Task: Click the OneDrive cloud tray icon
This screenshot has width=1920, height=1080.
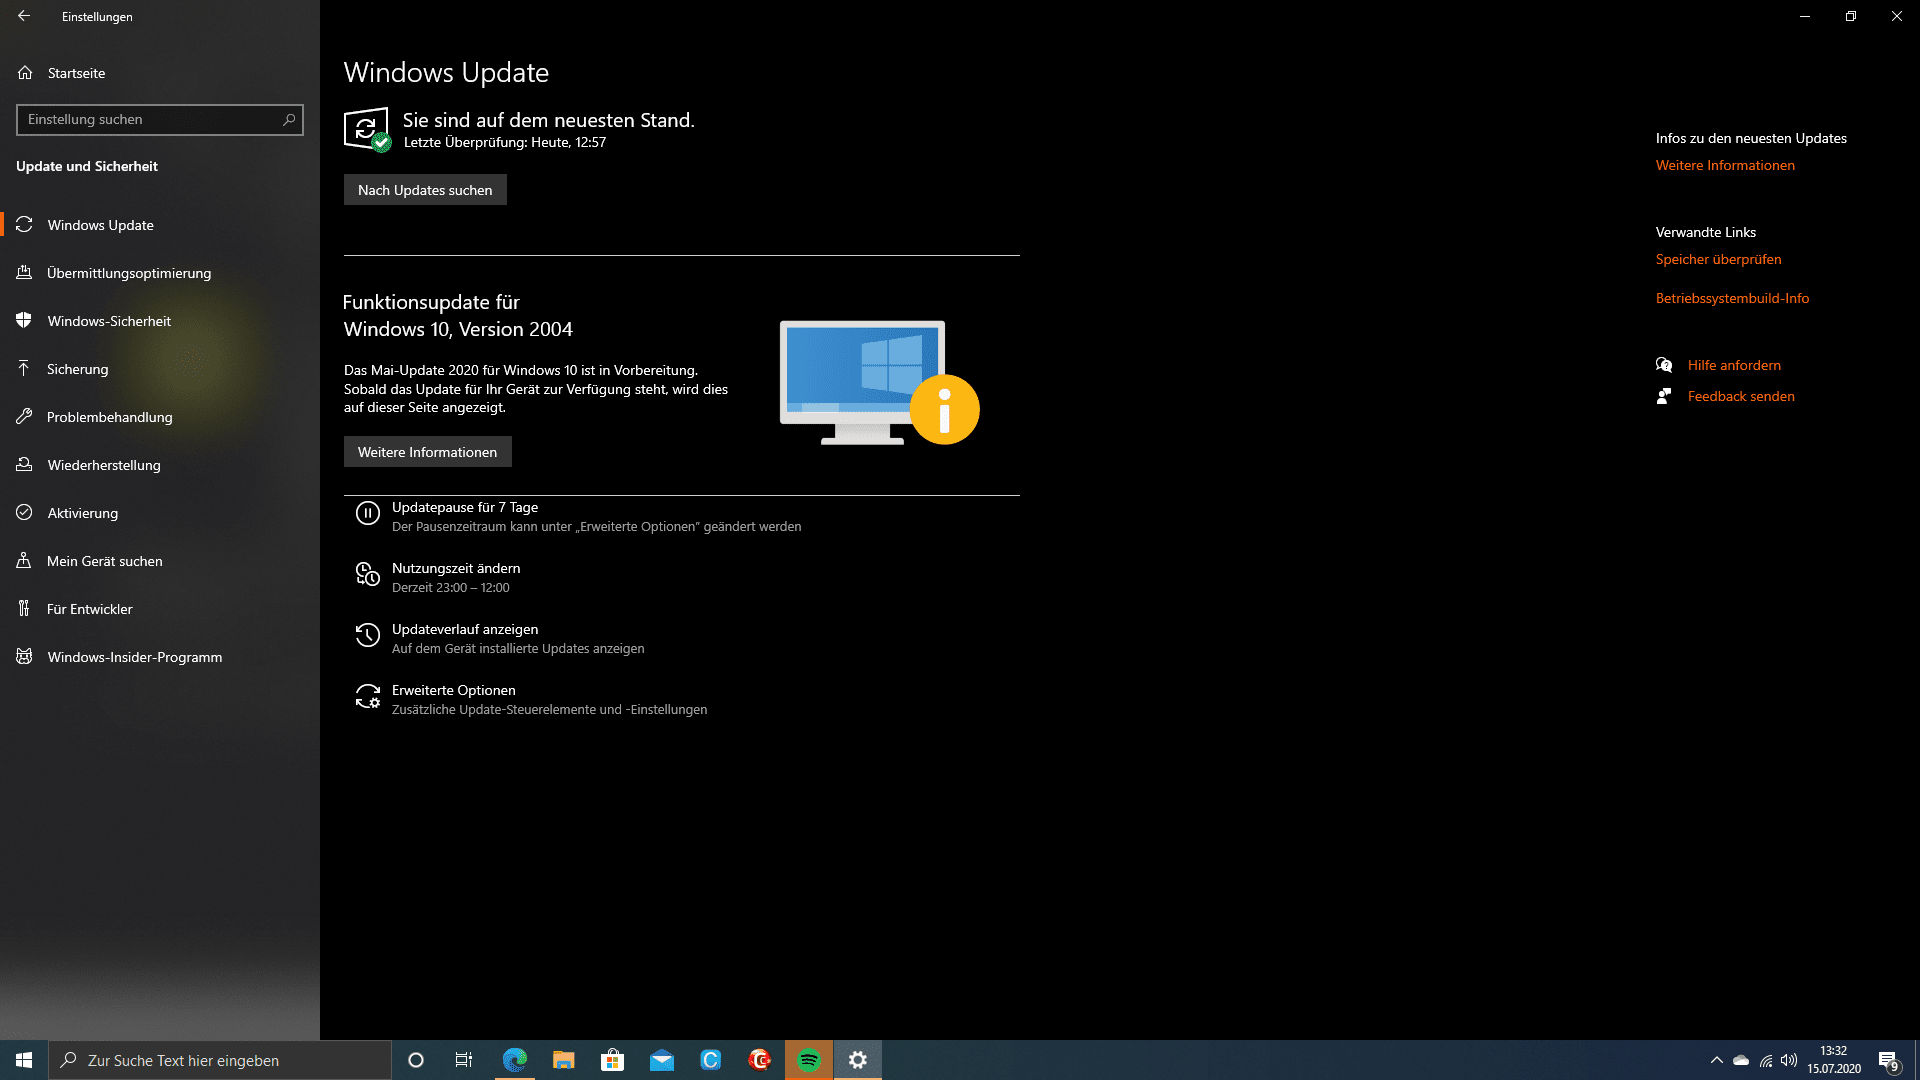Action: click(x=1741, y=1060)
